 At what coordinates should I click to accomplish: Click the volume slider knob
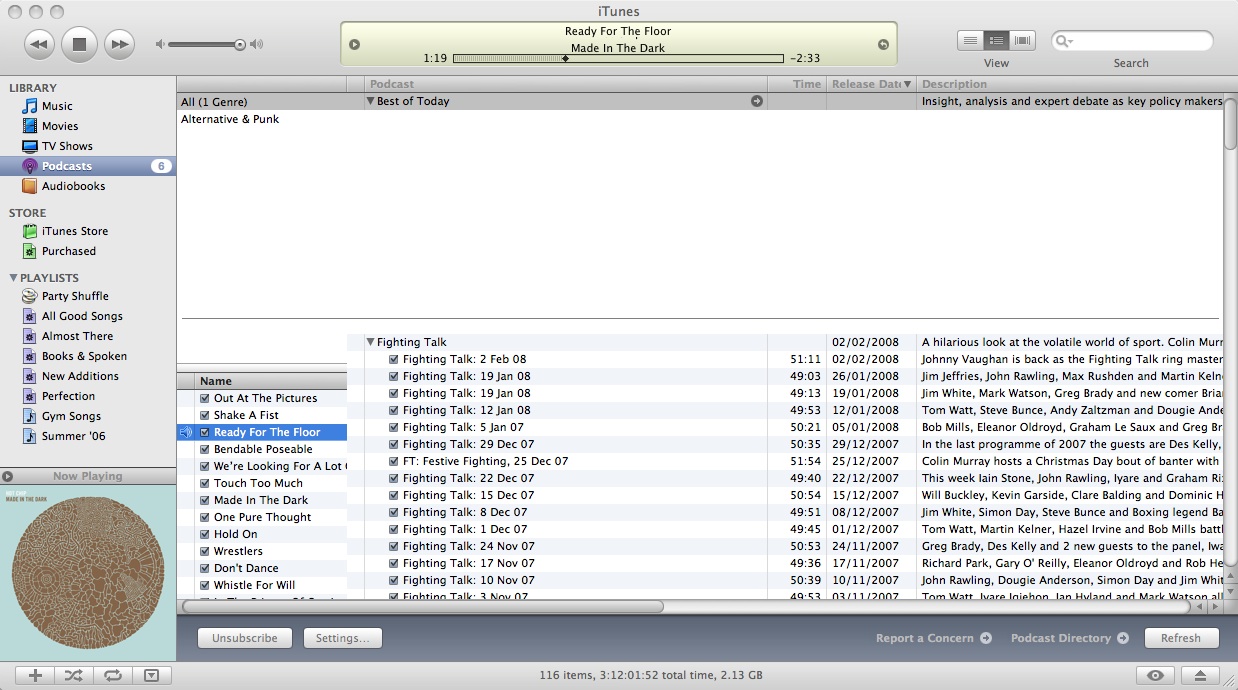tap(240, 44)
